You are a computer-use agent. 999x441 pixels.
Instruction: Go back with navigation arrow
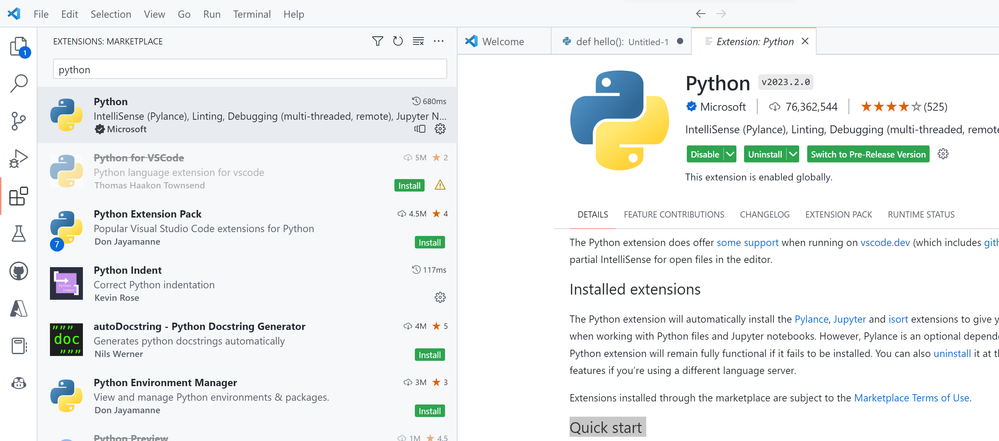coord(700,13)
